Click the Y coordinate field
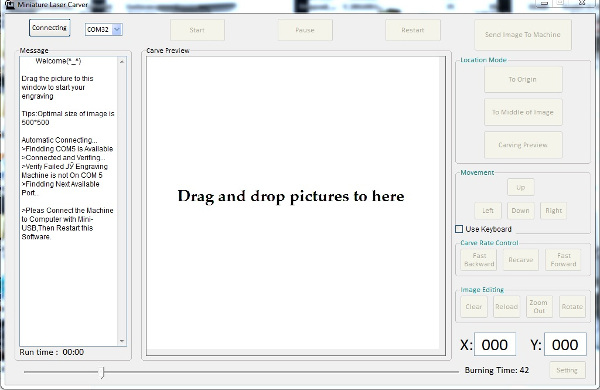This screenshot has height=390, width=600. tap(565, 345)
